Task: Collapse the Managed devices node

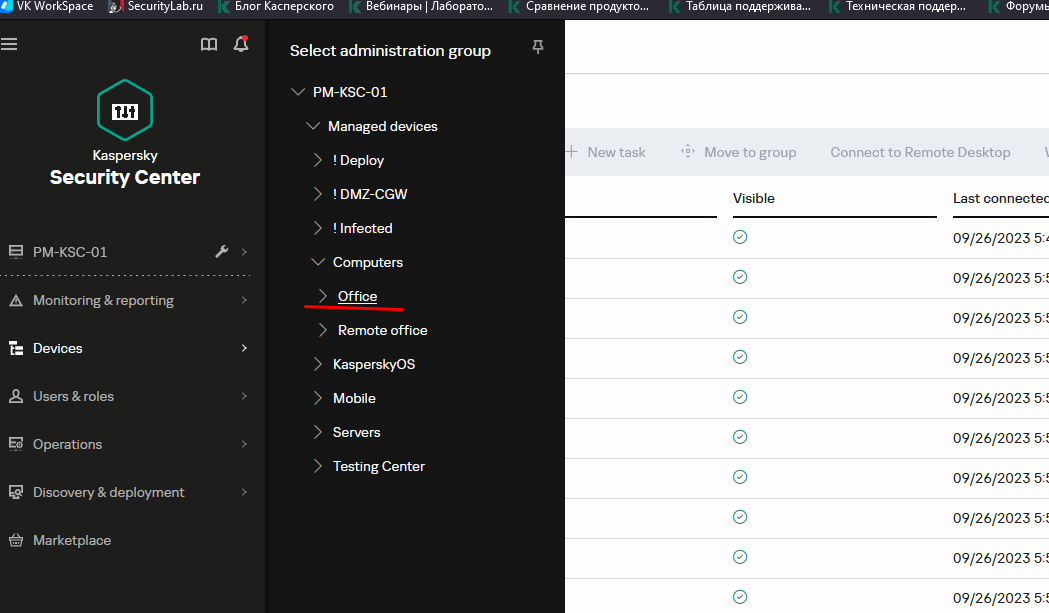Action: point(313,126)
